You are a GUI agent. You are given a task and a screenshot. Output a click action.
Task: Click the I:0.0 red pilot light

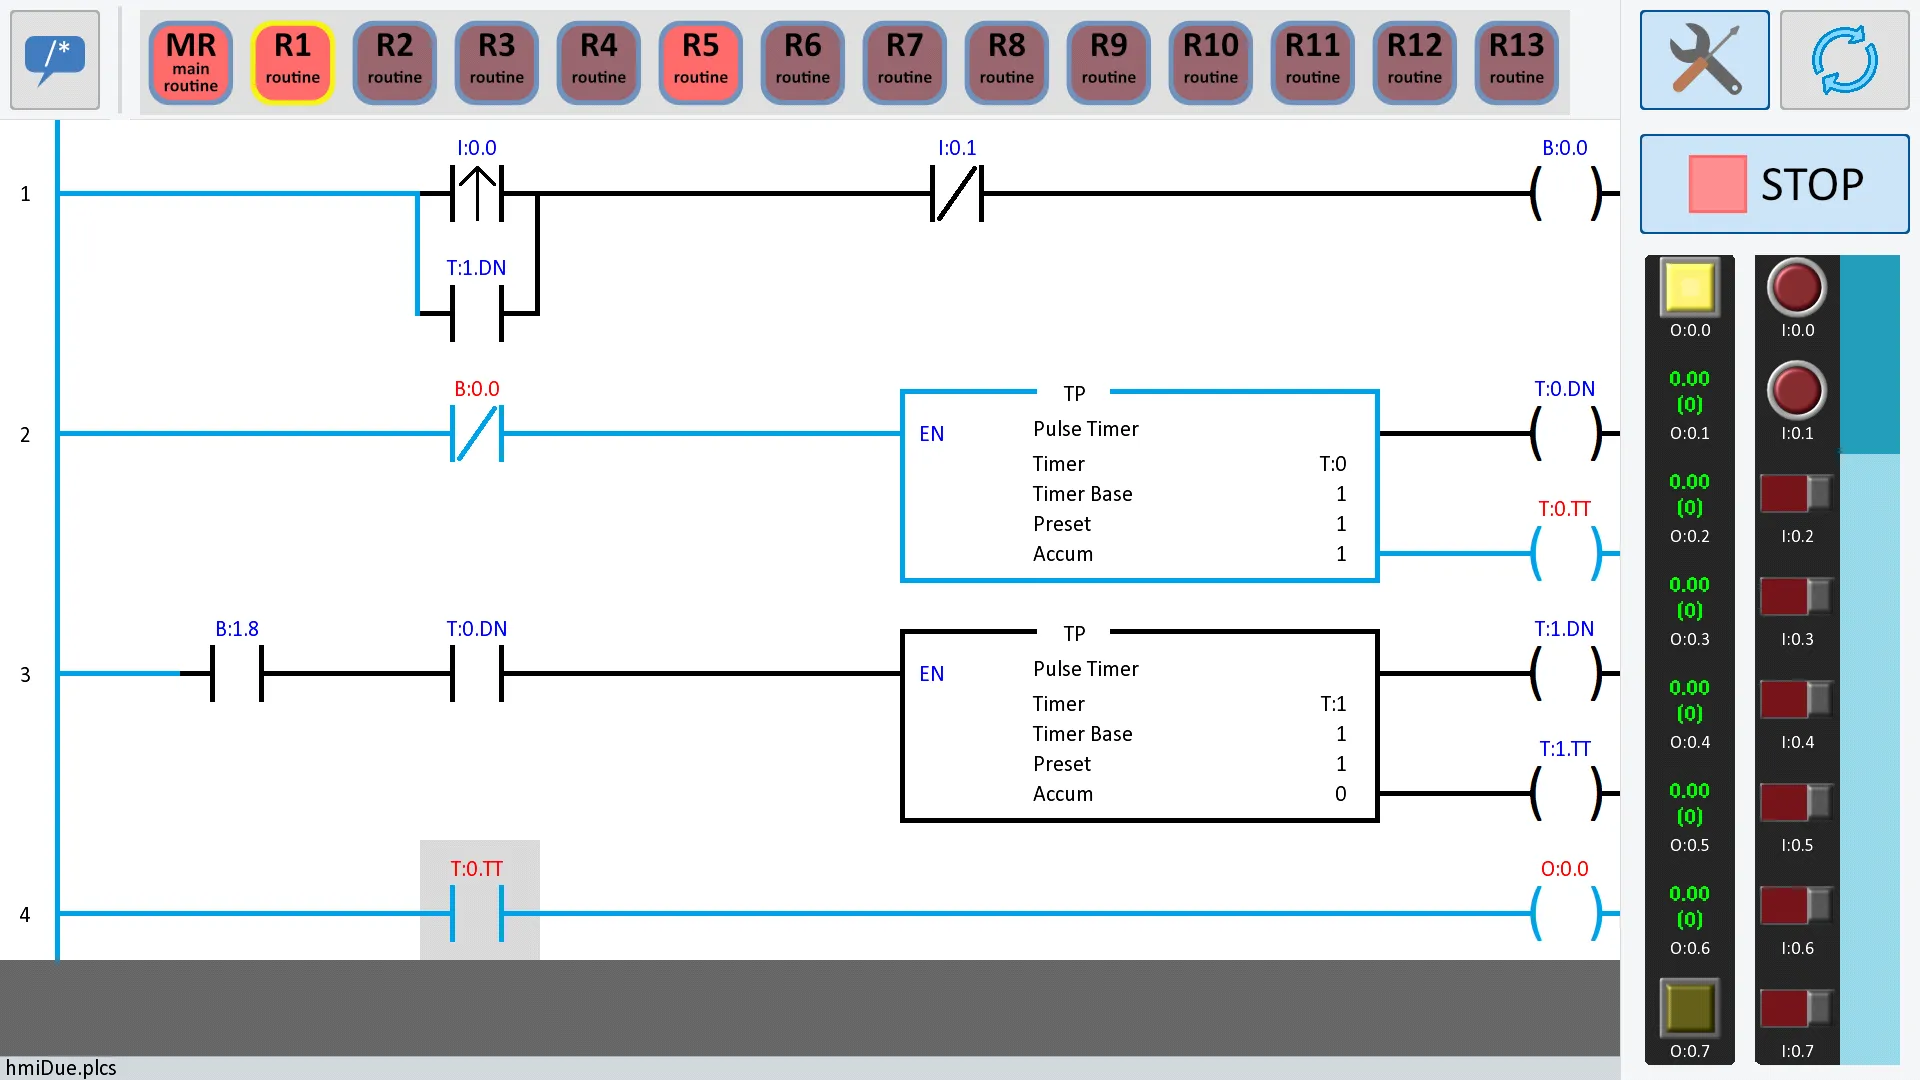click(x=1796, y=290)
